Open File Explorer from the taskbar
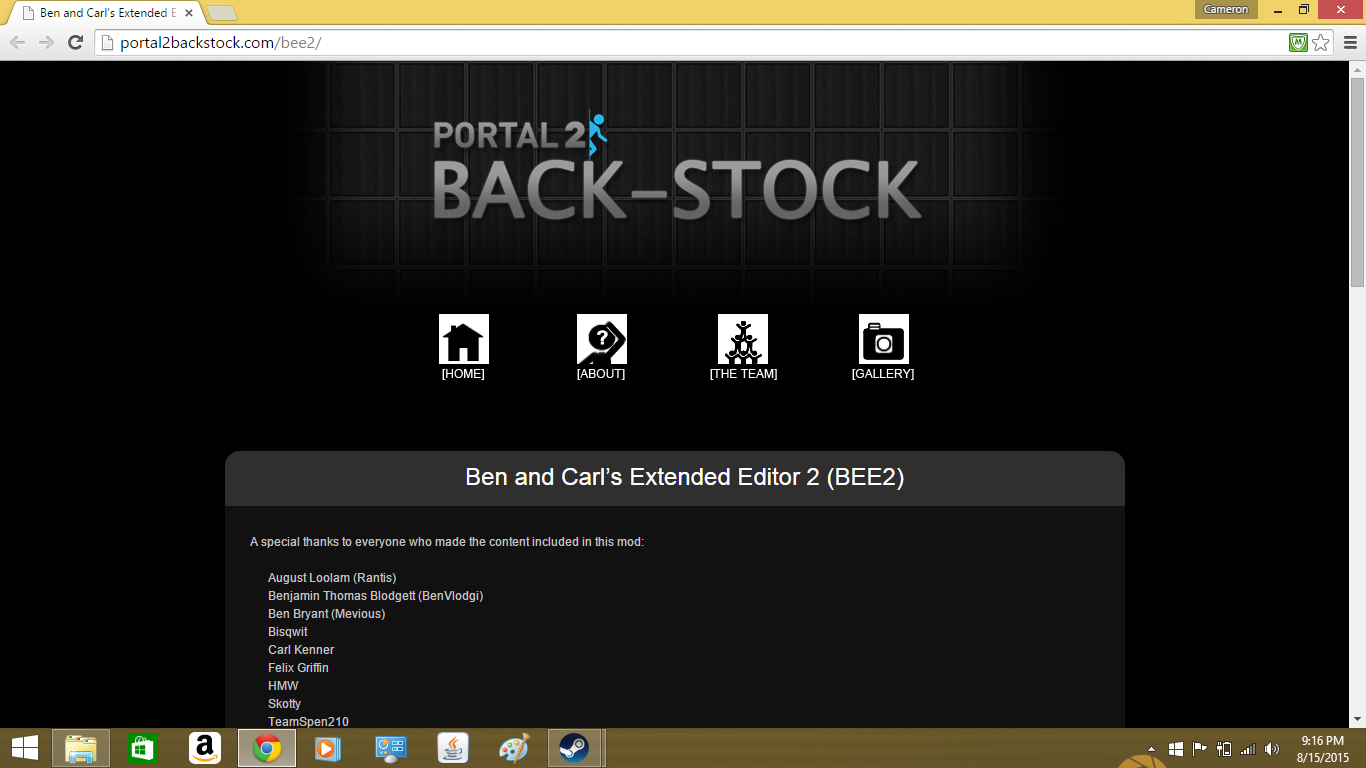The width and height of the screenshot is (1366, 768). tap(81, 748)
